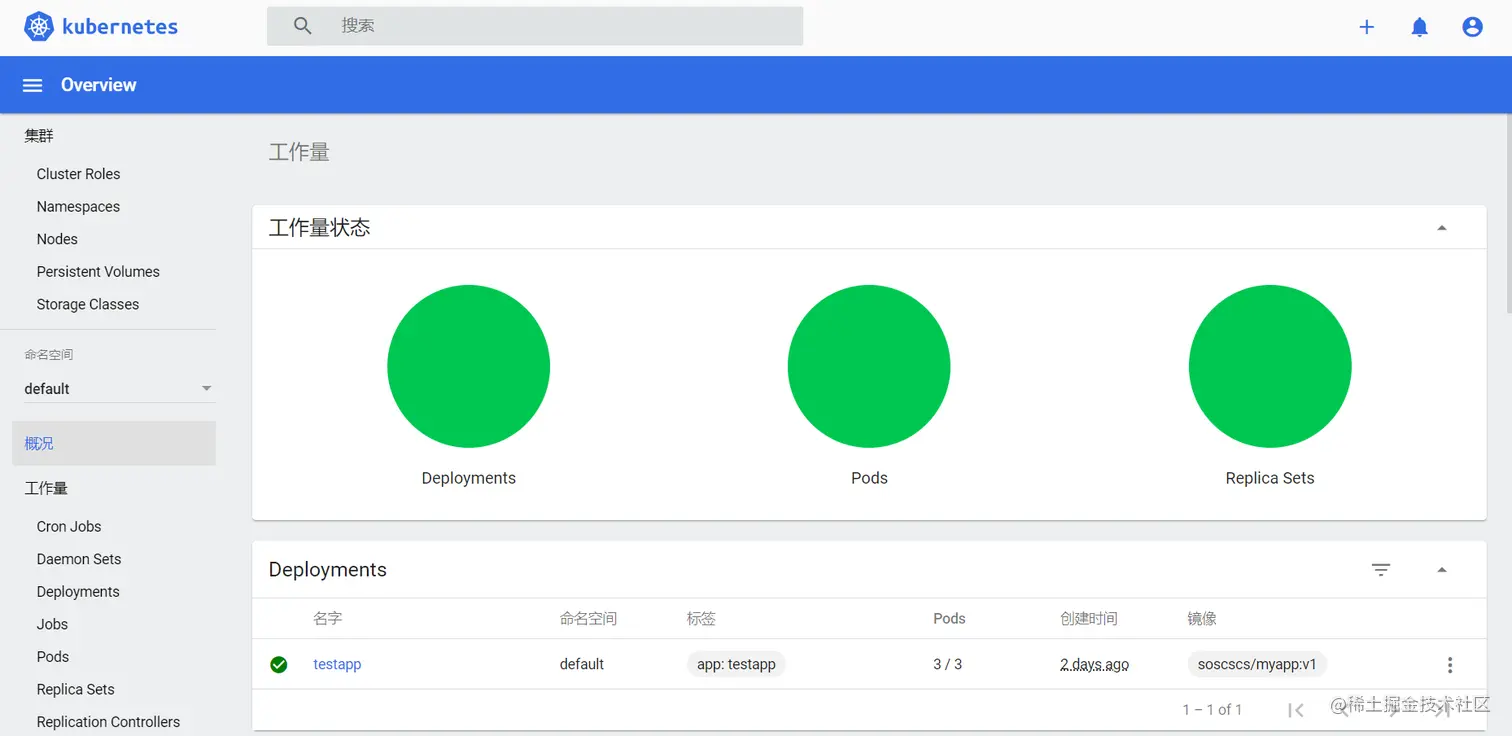This screenshot has height=736, width=1512.
Task: Open Replication Controllers in sidebar
Action: click(x=108, y=722)
